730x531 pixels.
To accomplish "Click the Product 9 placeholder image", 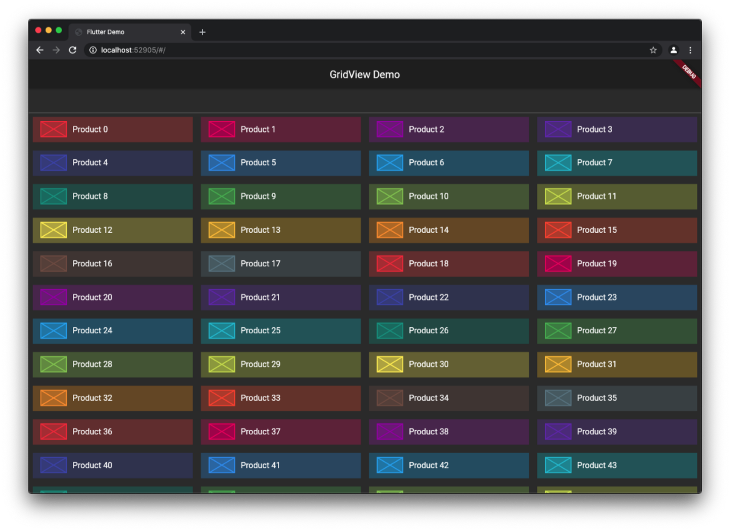I will [x=222, y=196].
